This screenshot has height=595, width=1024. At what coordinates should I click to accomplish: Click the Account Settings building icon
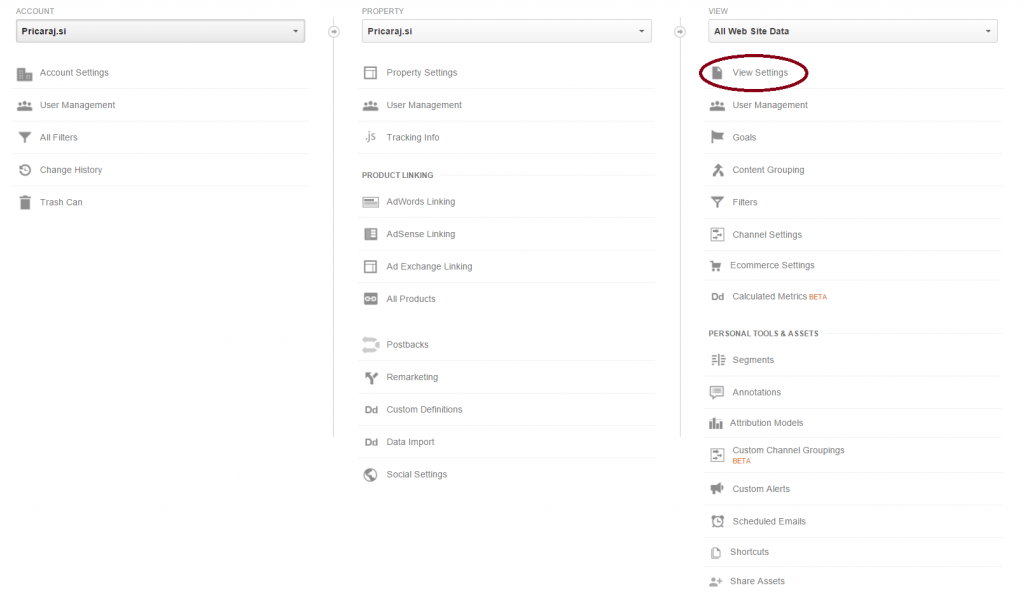click(x=25, y=73)
